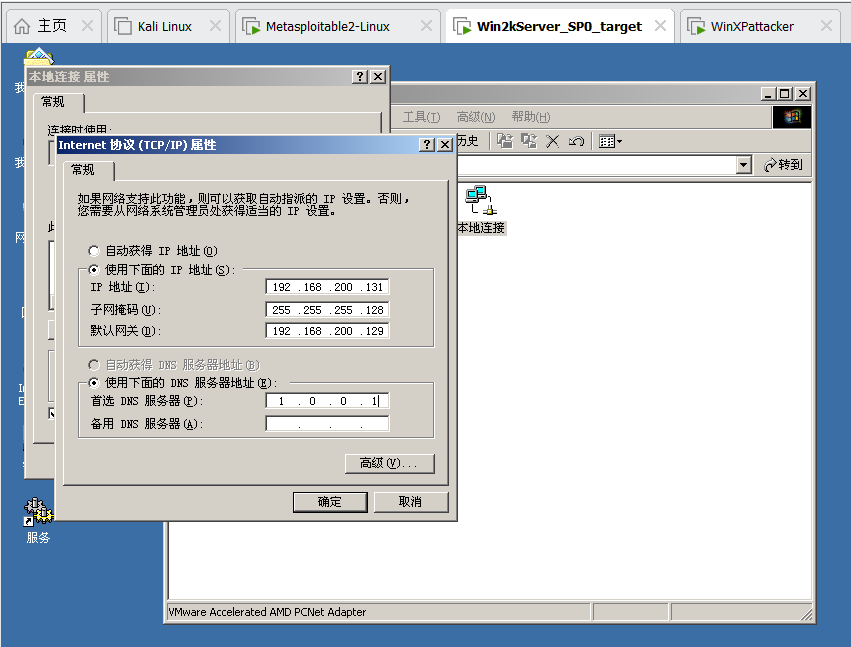Click the 确定 button
The height and width of the screenshot is (647, 851).
click(x=330, y=502)
